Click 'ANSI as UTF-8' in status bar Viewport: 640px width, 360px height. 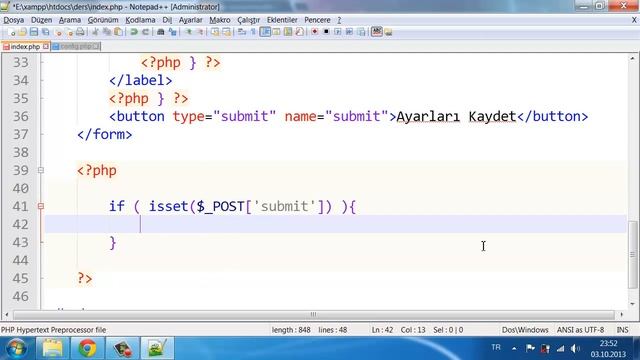580,330
